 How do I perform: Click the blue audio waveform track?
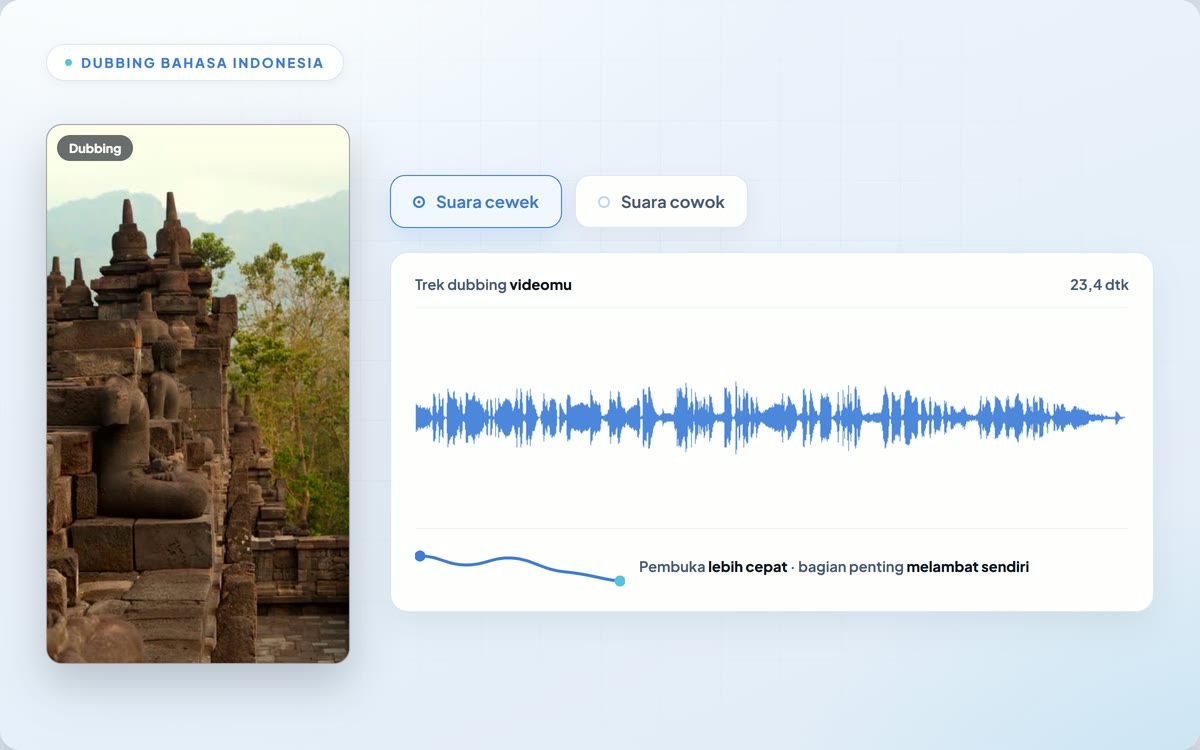(770, 418)
